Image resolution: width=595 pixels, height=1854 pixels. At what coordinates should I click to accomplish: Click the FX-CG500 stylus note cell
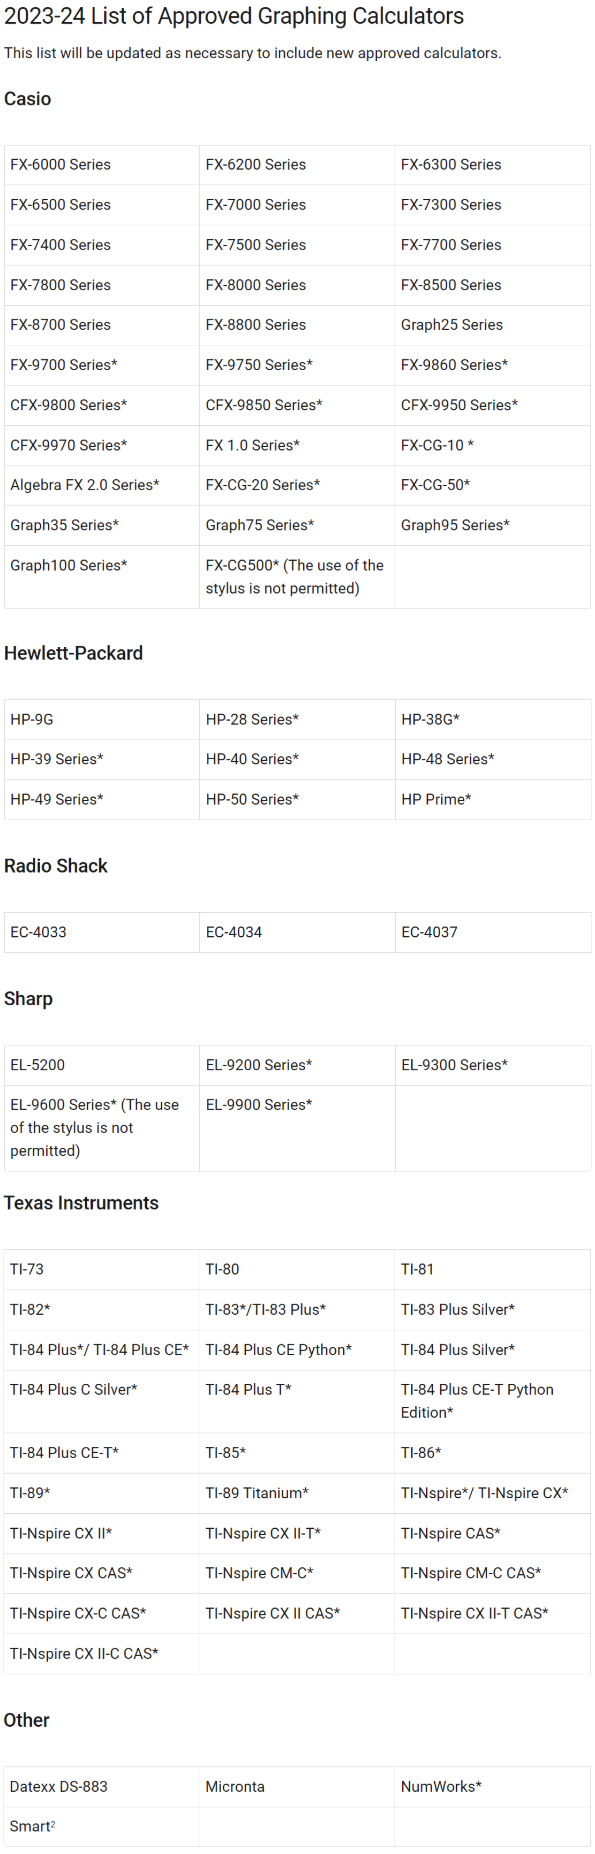(x=297, y=577)
